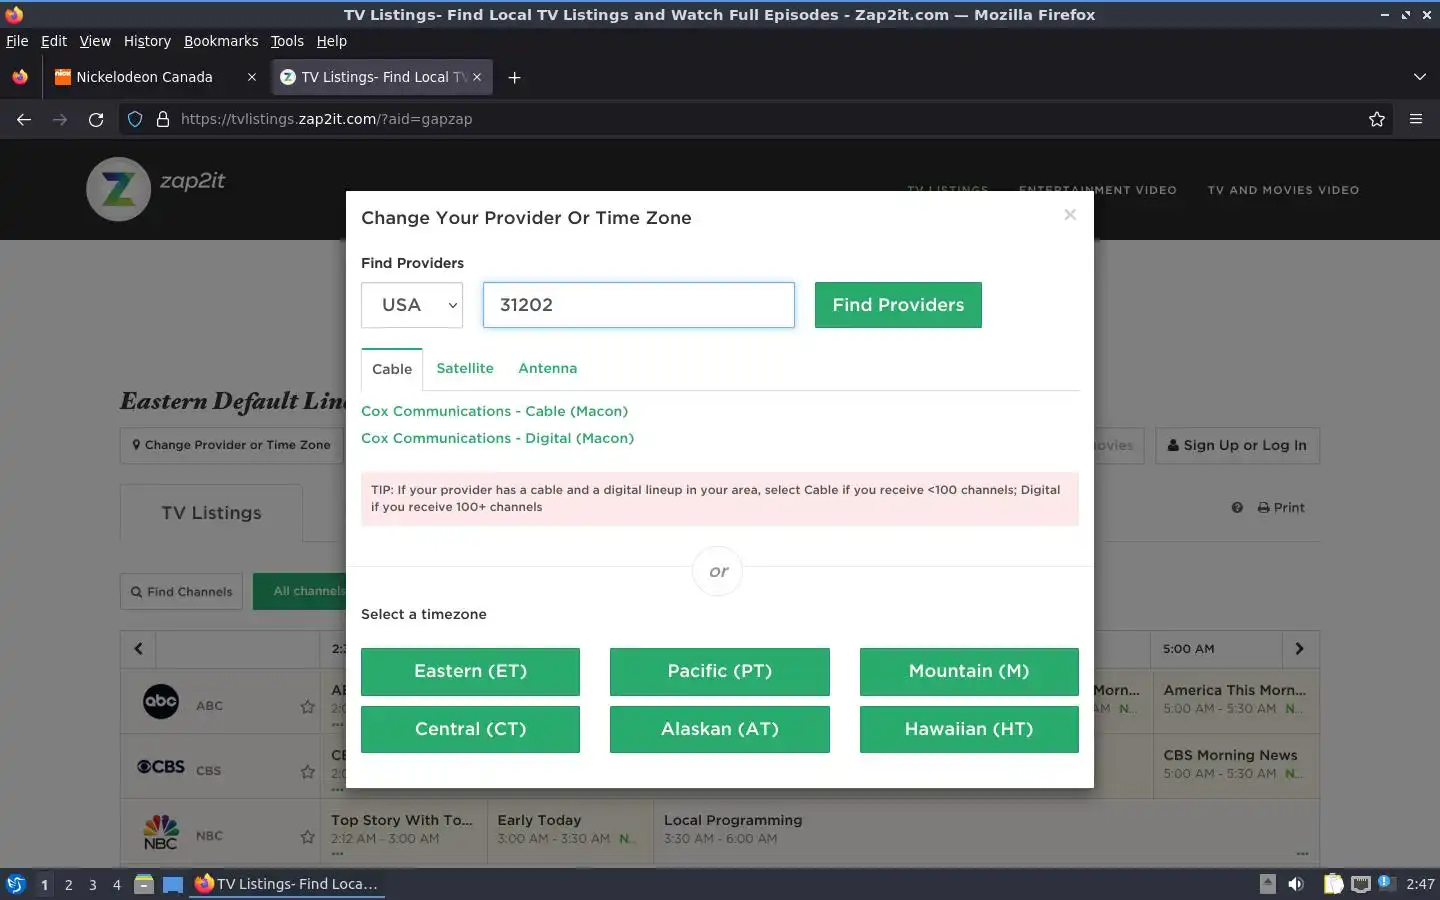Image resolution: width=1440 pixels, height=900 pixels.
Task: Click the help question mark icon near Print
Action: (1237, 508)
